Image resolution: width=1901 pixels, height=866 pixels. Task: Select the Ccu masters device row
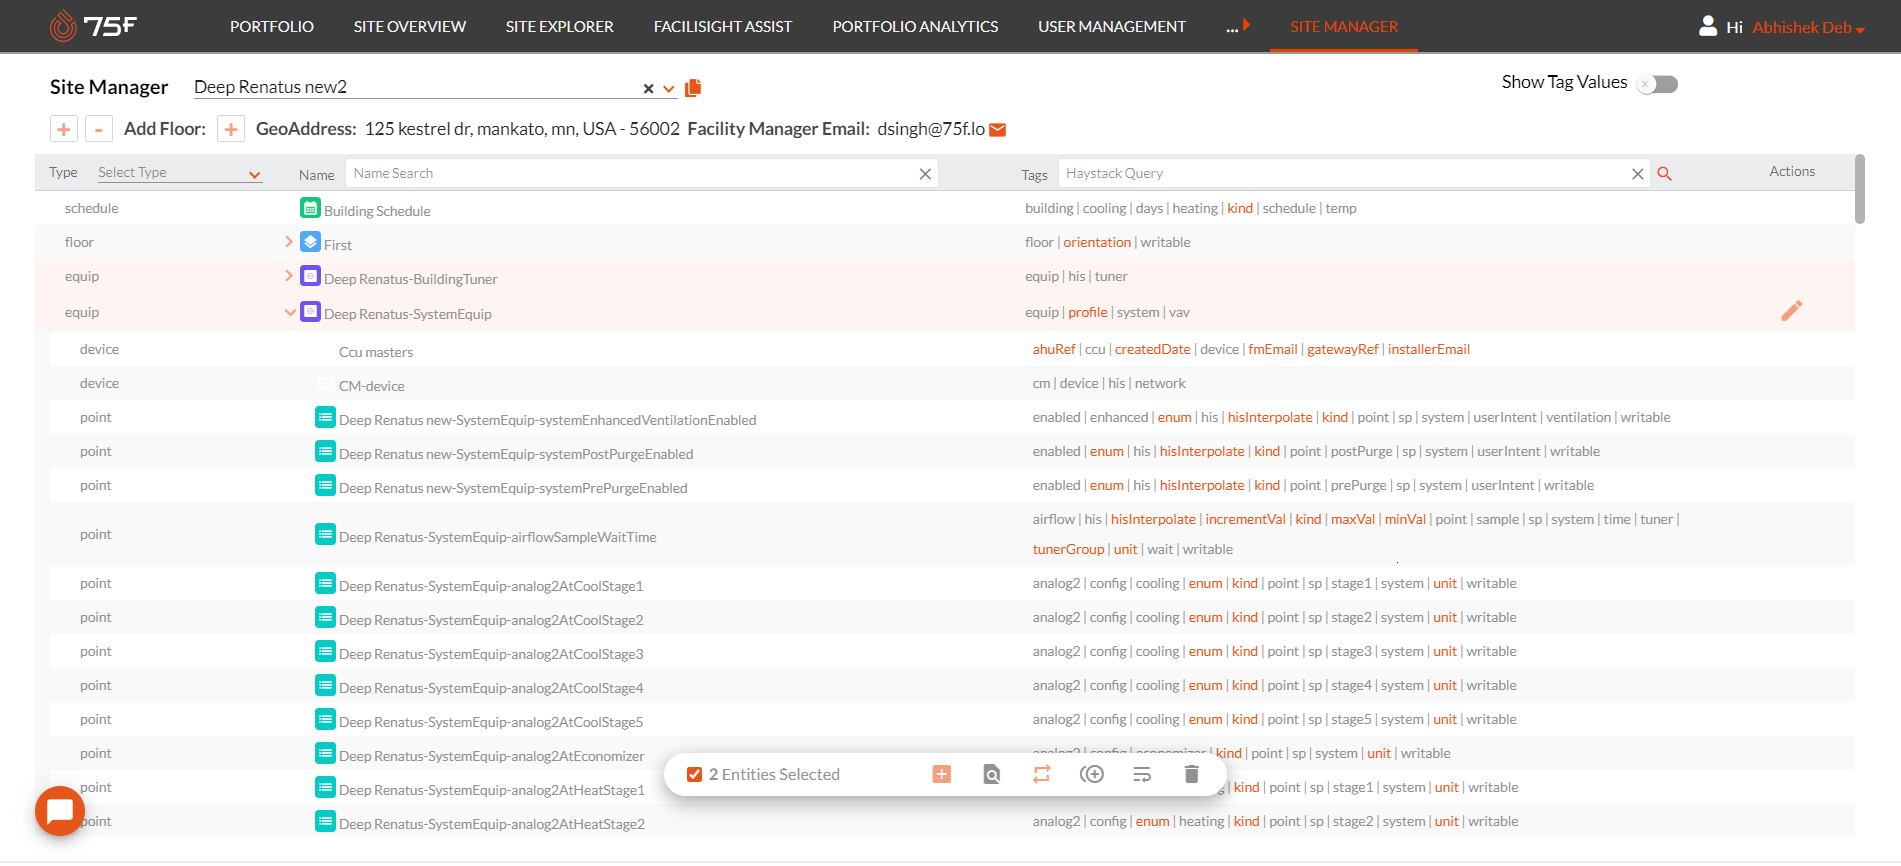952,350
